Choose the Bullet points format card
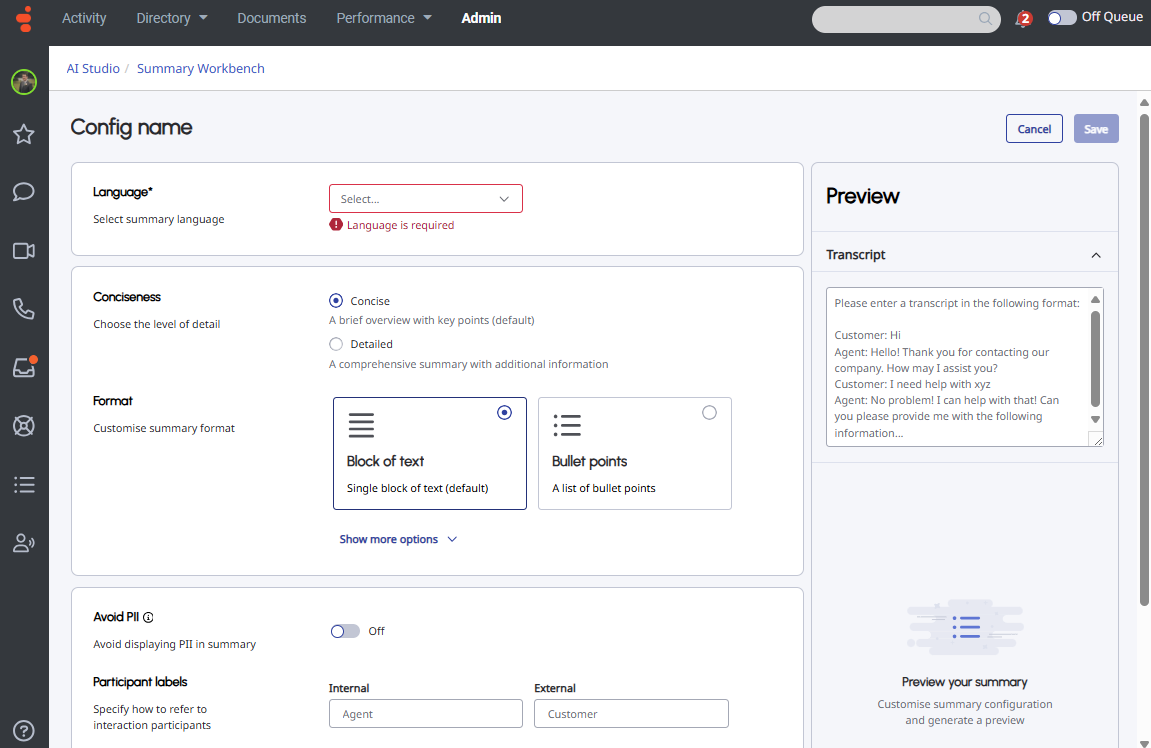This screenshot has height=748, width=1151. click(x=634, y=453)
